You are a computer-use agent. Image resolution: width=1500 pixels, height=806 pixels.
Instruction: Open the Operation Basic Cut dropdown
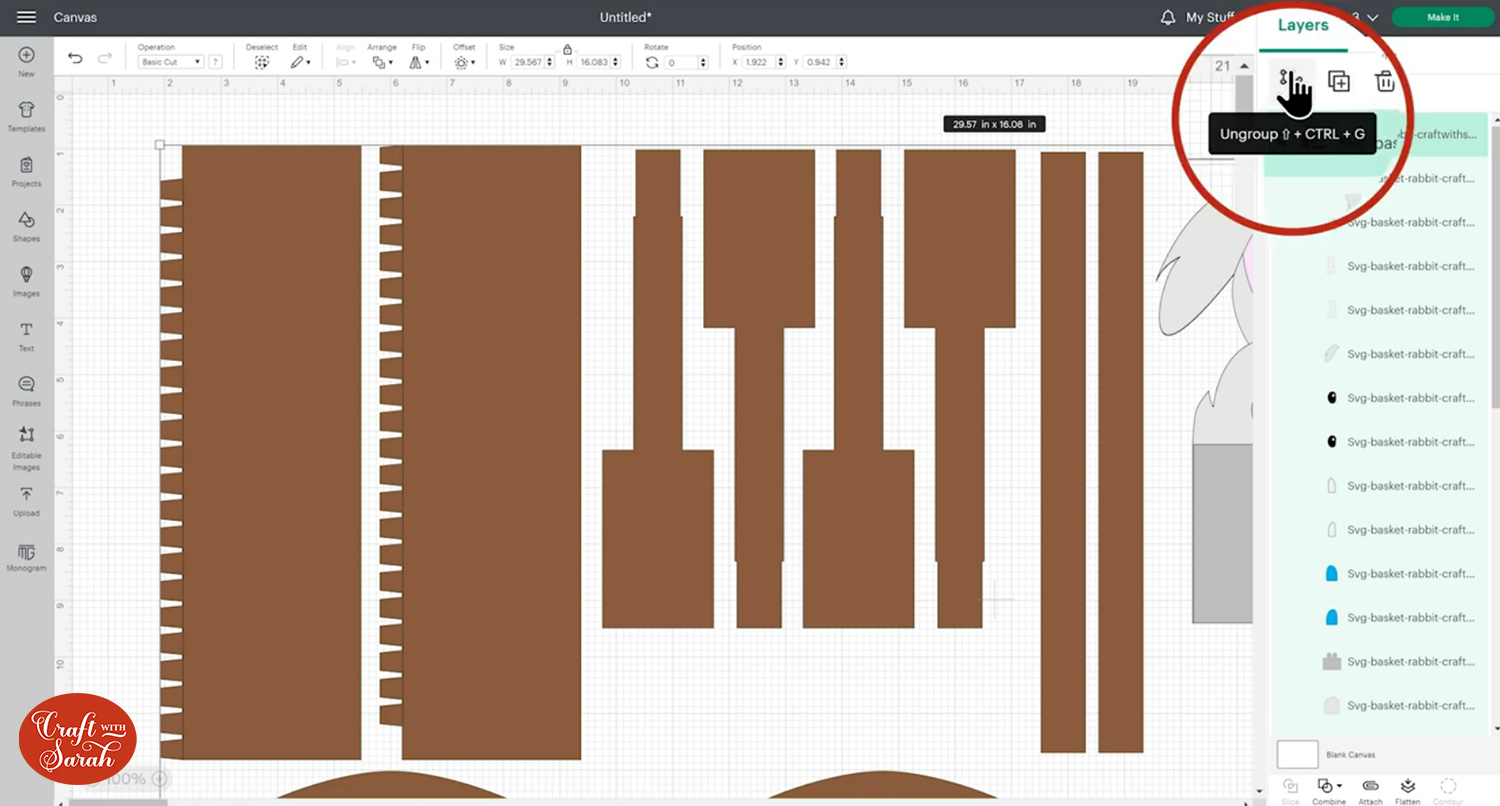point(171,62)
